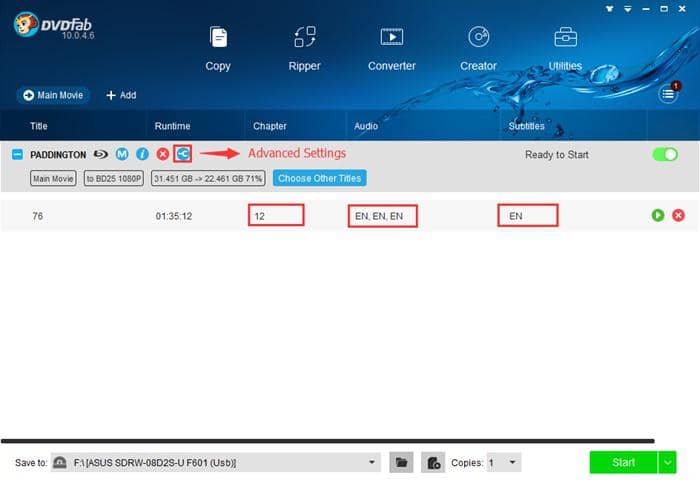Click the Add source button
700x482 pixels.
[121, 95]
